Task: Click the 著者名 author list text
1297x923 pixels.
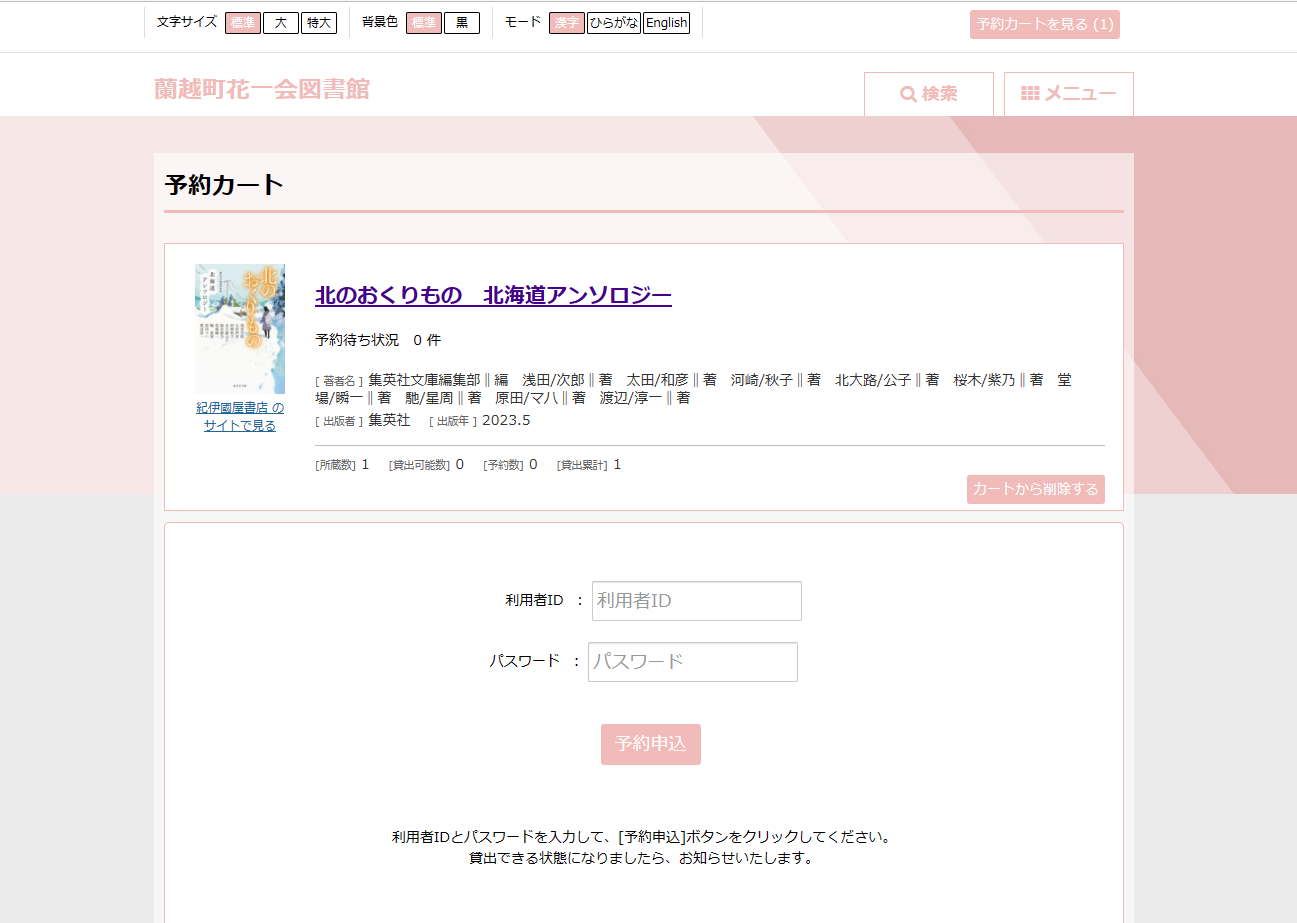Action: [693, 389]
